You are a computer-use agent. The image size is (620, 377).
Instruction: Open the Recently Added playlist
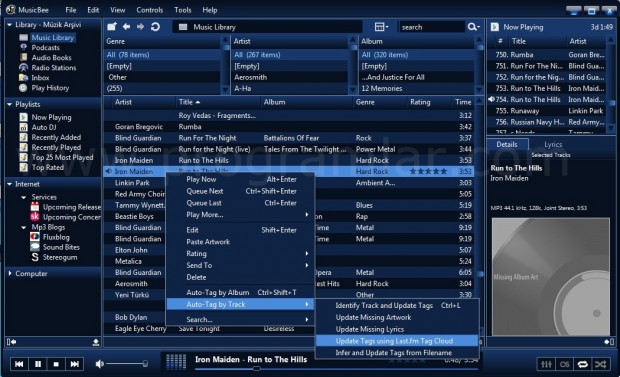pos(56,137)
